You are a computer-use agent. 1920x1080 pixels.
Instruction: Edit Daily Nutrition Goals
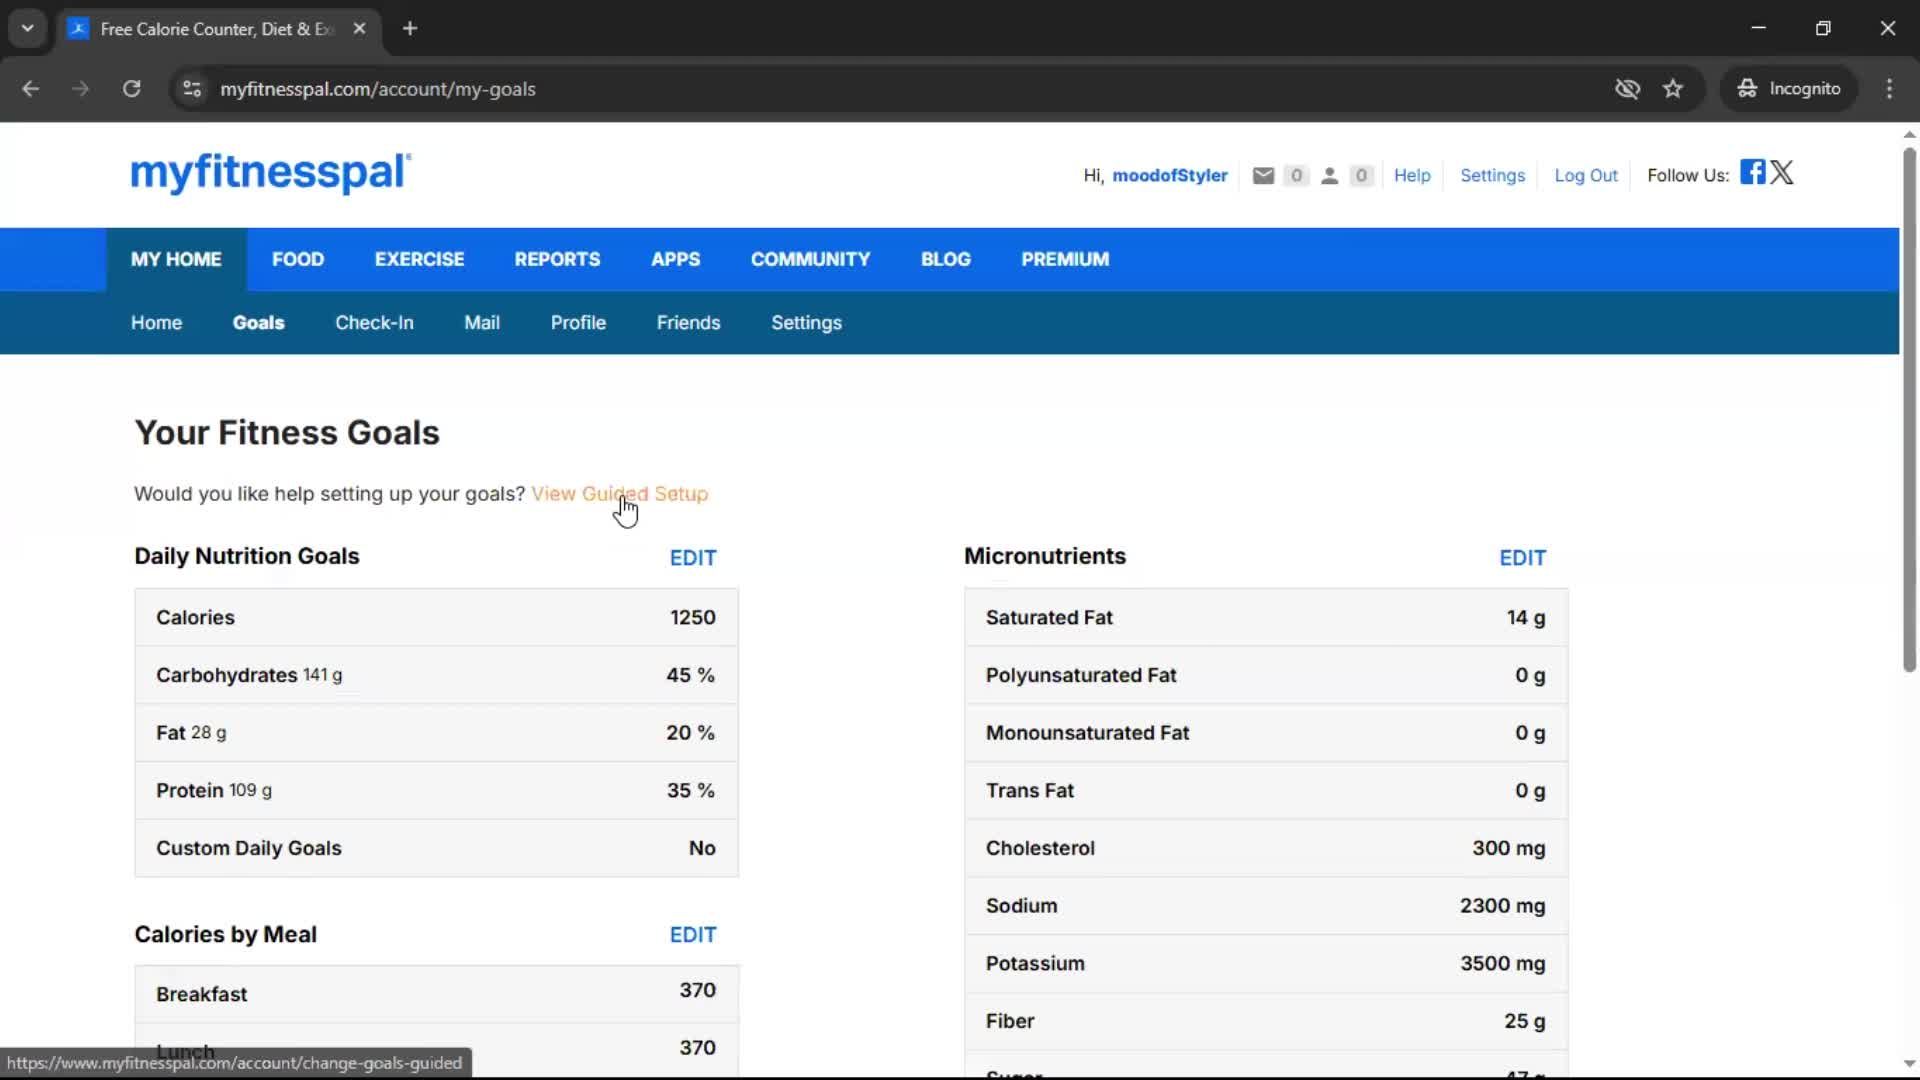[x=693, y=558]
